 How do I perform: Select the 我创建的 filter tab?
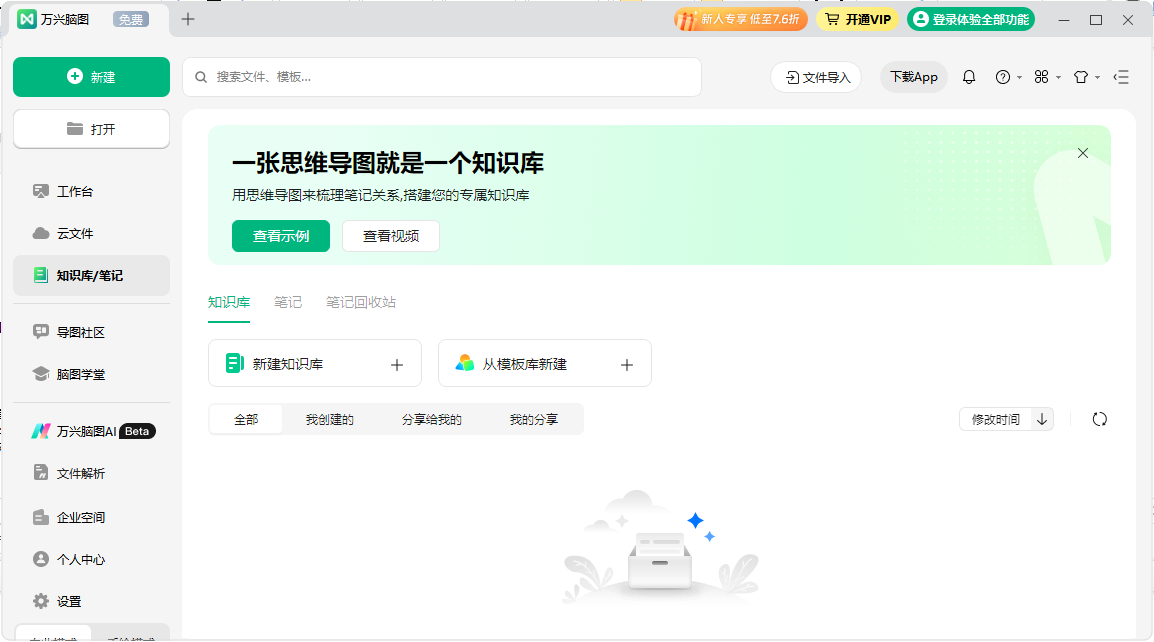[330, 419]
